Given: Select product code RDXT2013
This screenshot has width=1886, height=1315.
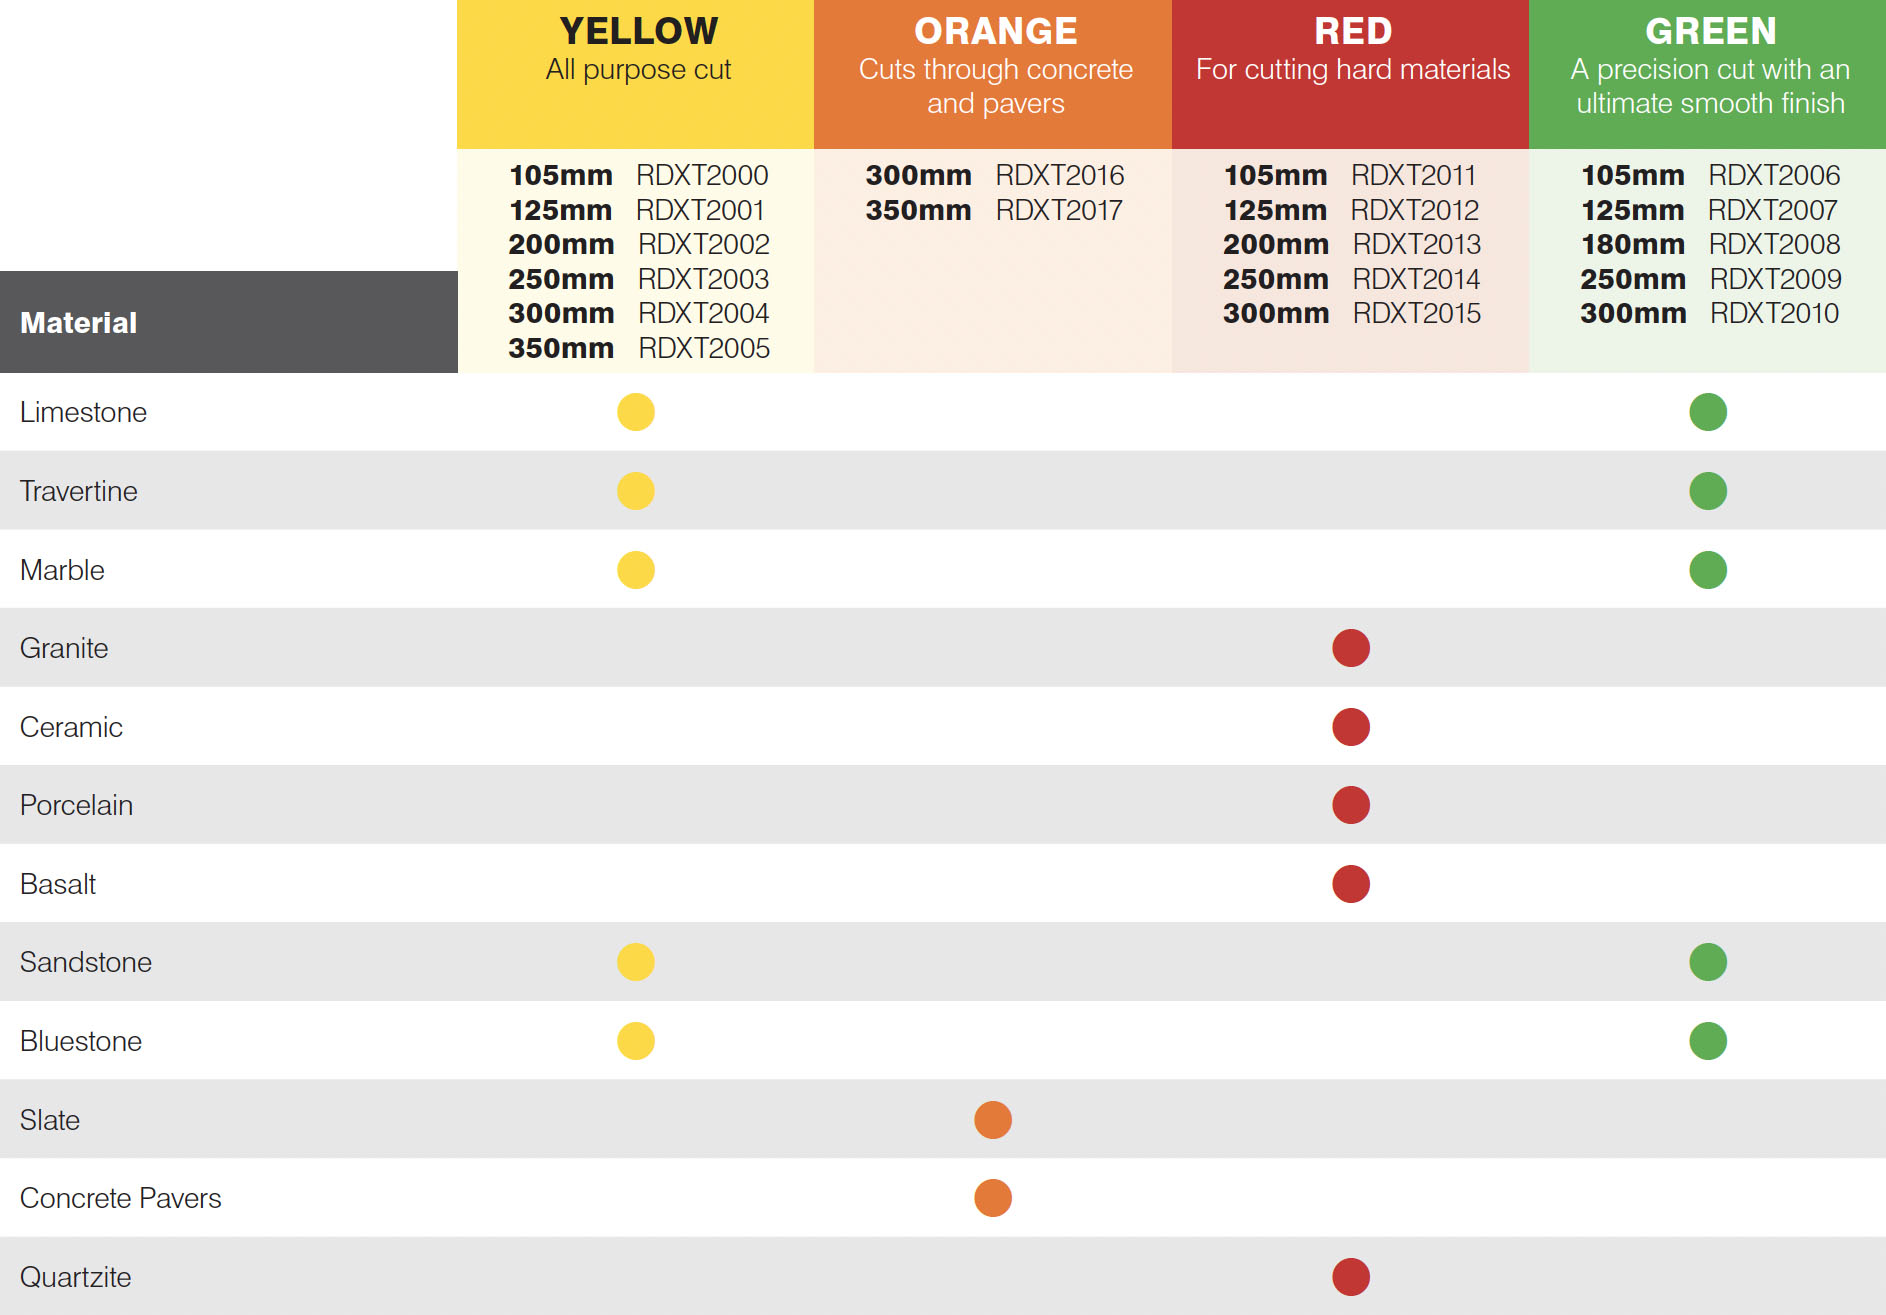Looking at the screenshot, I should click(1417, 244).
